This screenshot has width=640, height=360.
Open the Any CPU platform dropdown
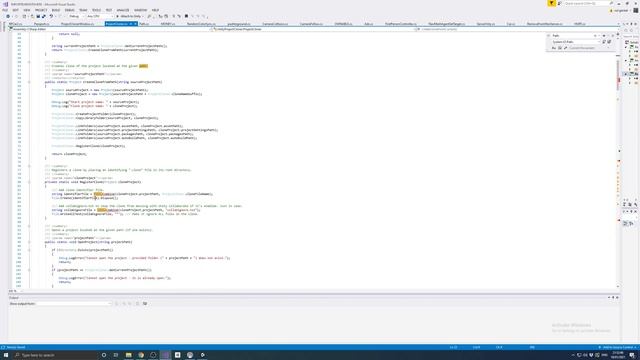[x=99, y=16]
